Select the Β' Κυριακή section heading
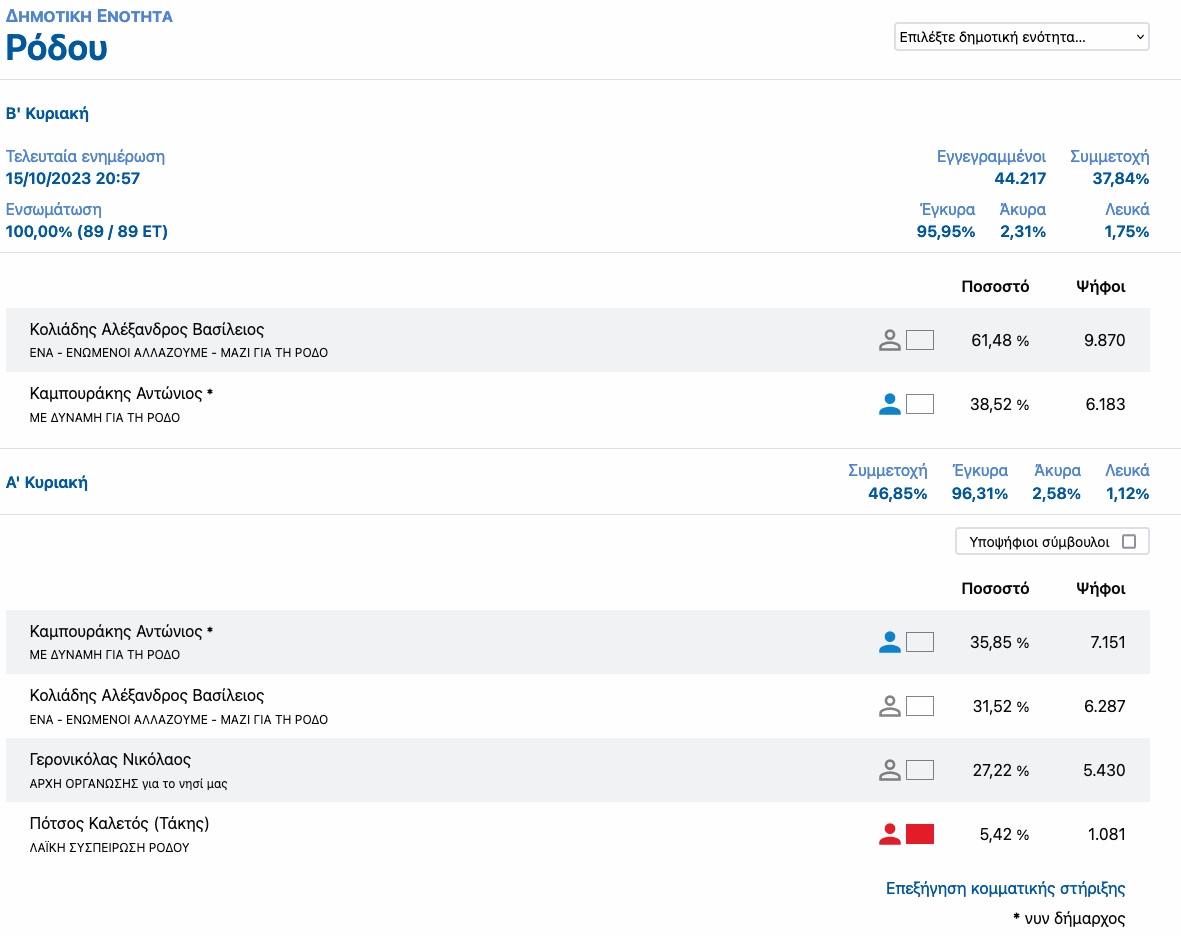Viewport: 1181px width, 936px height. tap(47, 114)
